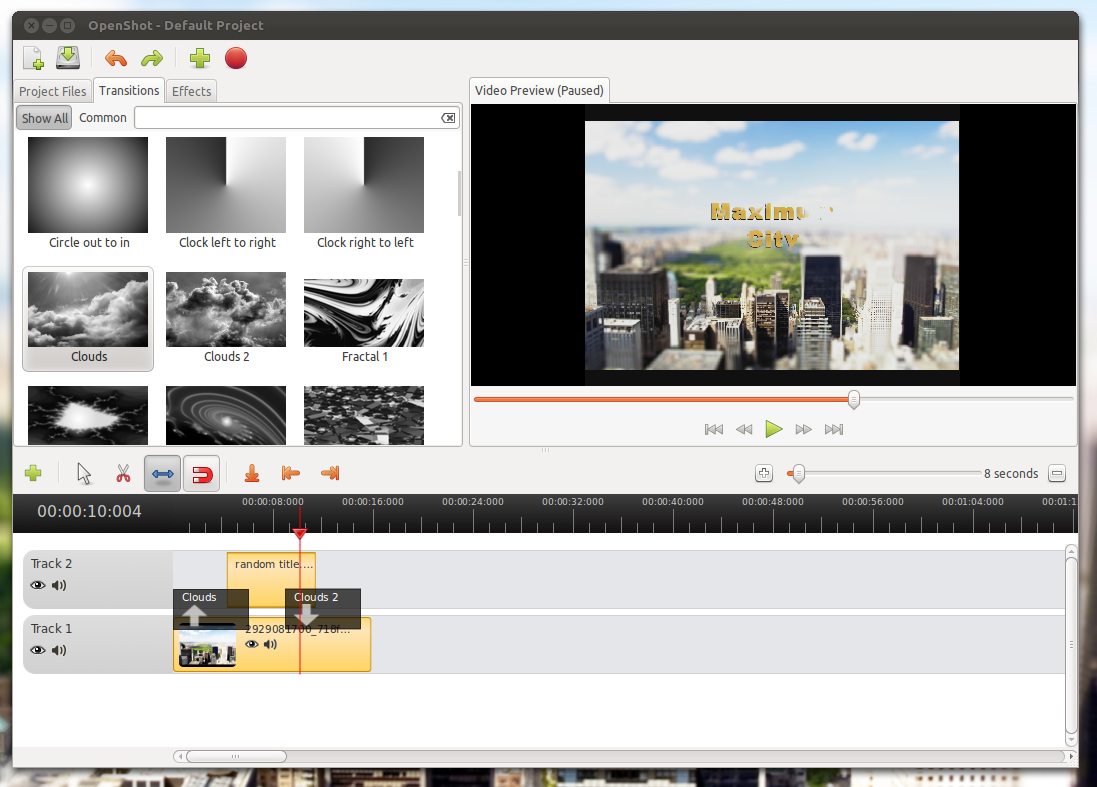The image size is (1097, 787).
Task: Mute Track 1 audio speaker
Action: [59, 650]
